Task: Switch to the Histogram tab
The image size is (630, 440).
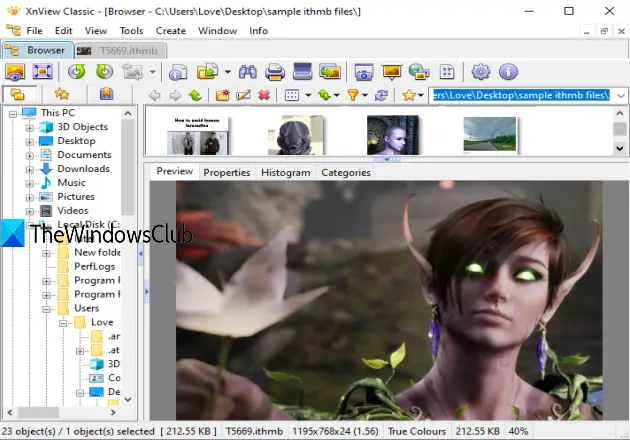Action: click(285, 172)
